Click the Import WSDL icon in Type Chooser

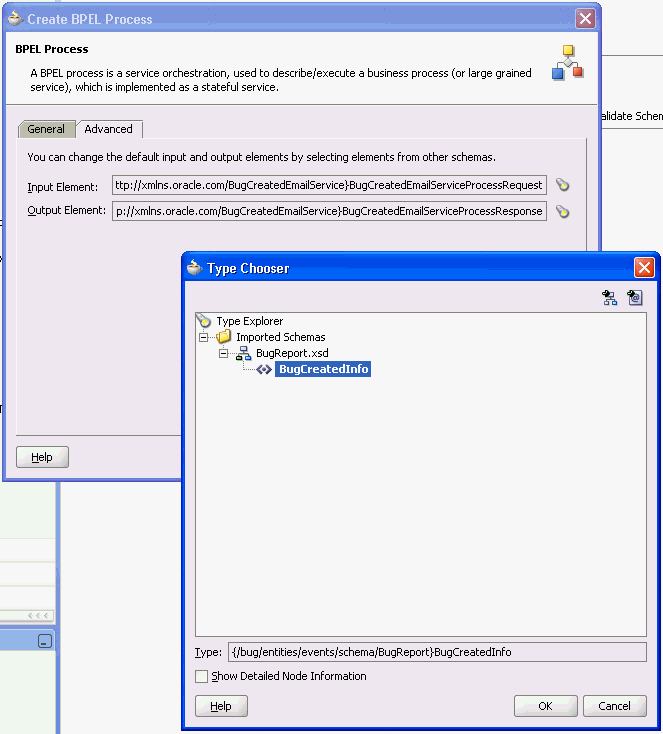[x=635, y=298]
